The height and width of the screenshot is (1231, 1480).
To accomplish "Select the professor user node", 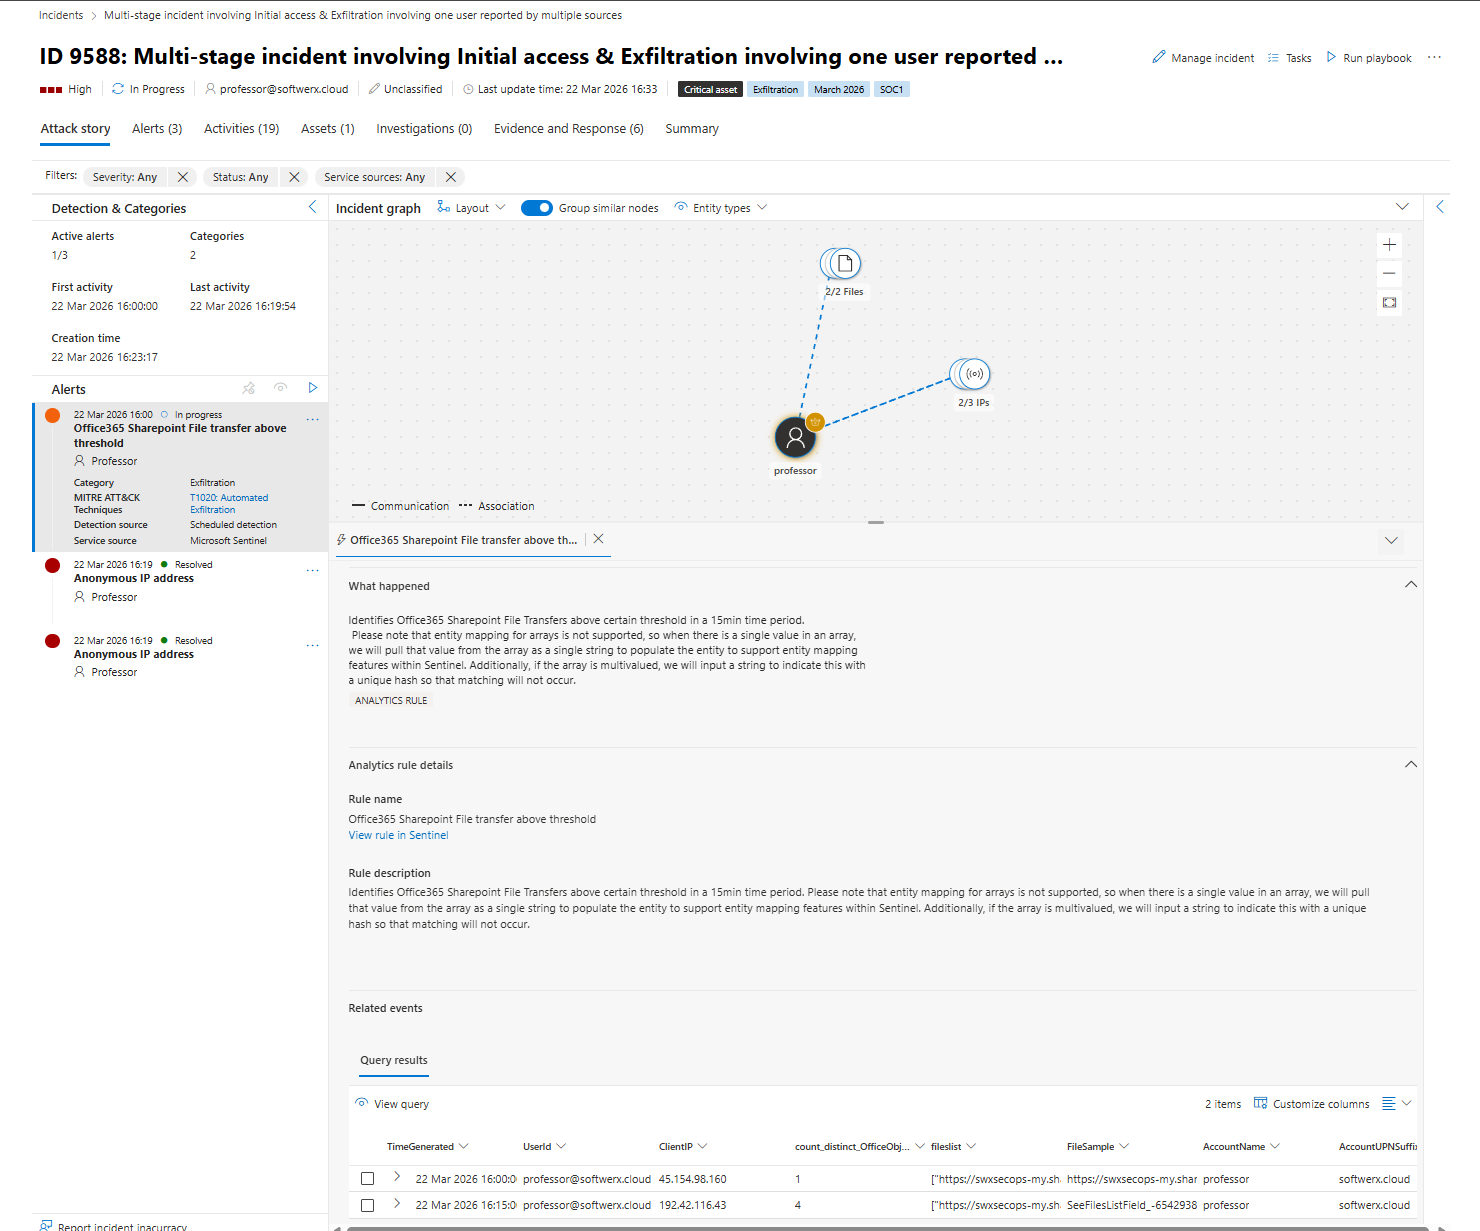I will [795, 437].
